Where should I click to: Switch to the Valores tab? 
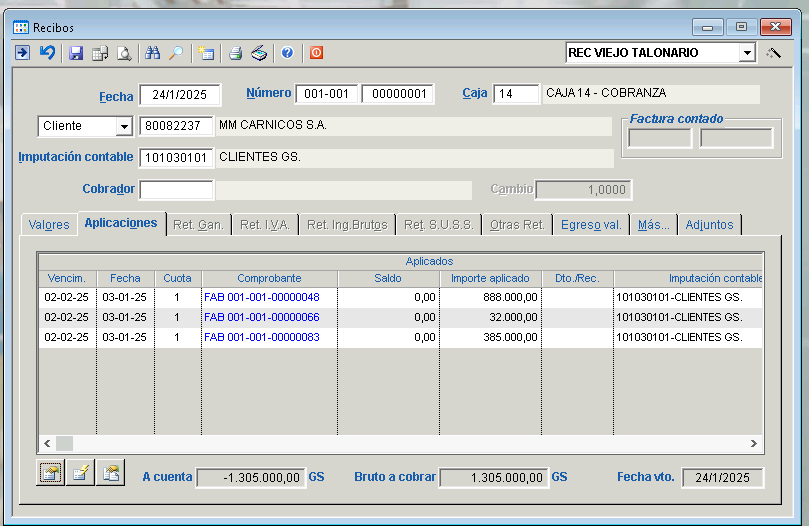tap(49, 225)
